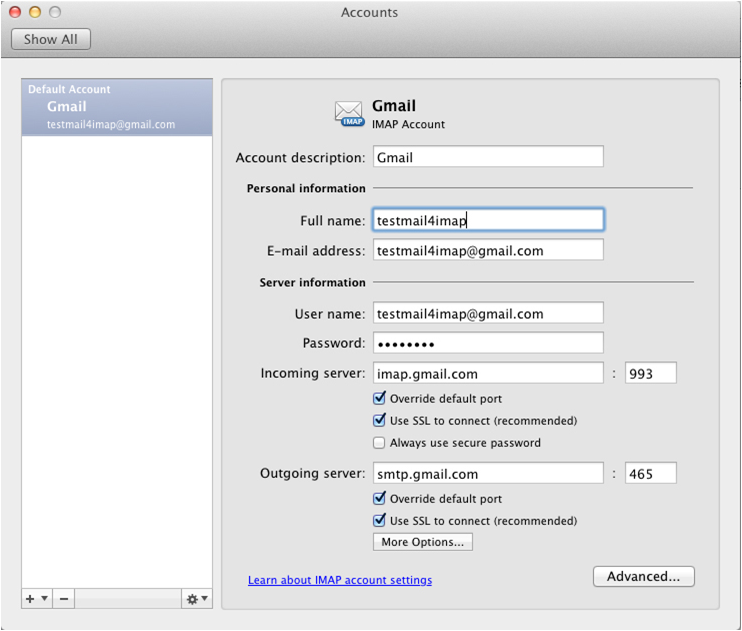The height and width of the screenshot is (631, 742).
Task: Click the Outgoing server smtp.gmail.com field
Action: coord(488,473)
